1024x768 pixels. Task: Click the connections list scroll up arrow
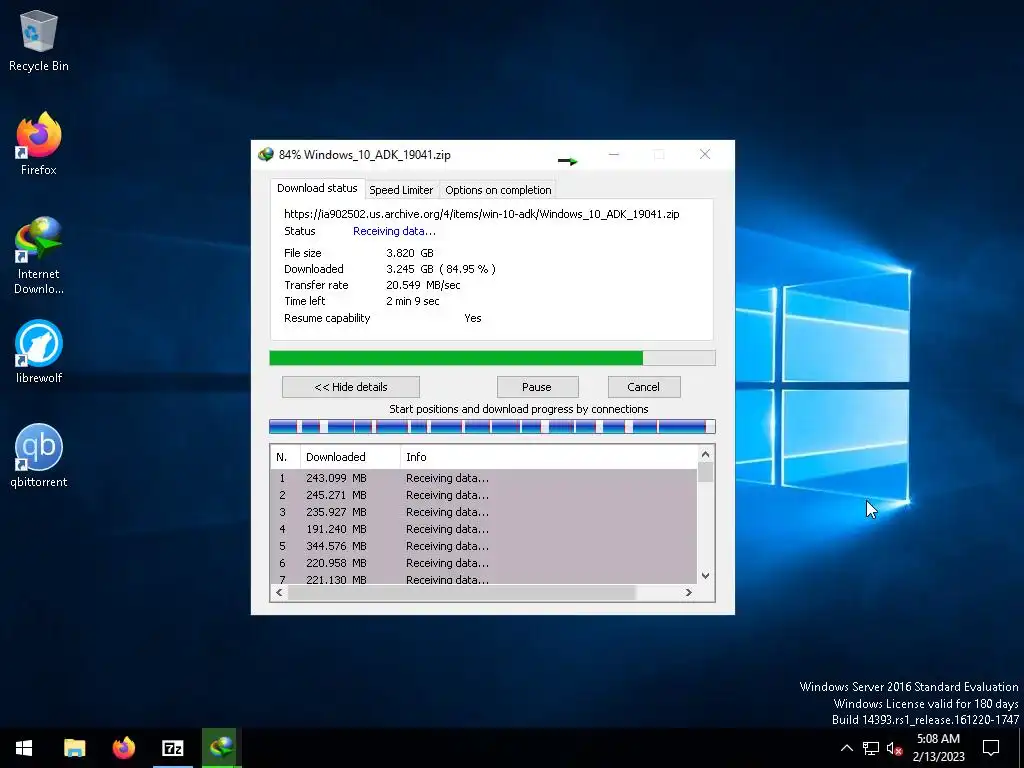(705, 454)
